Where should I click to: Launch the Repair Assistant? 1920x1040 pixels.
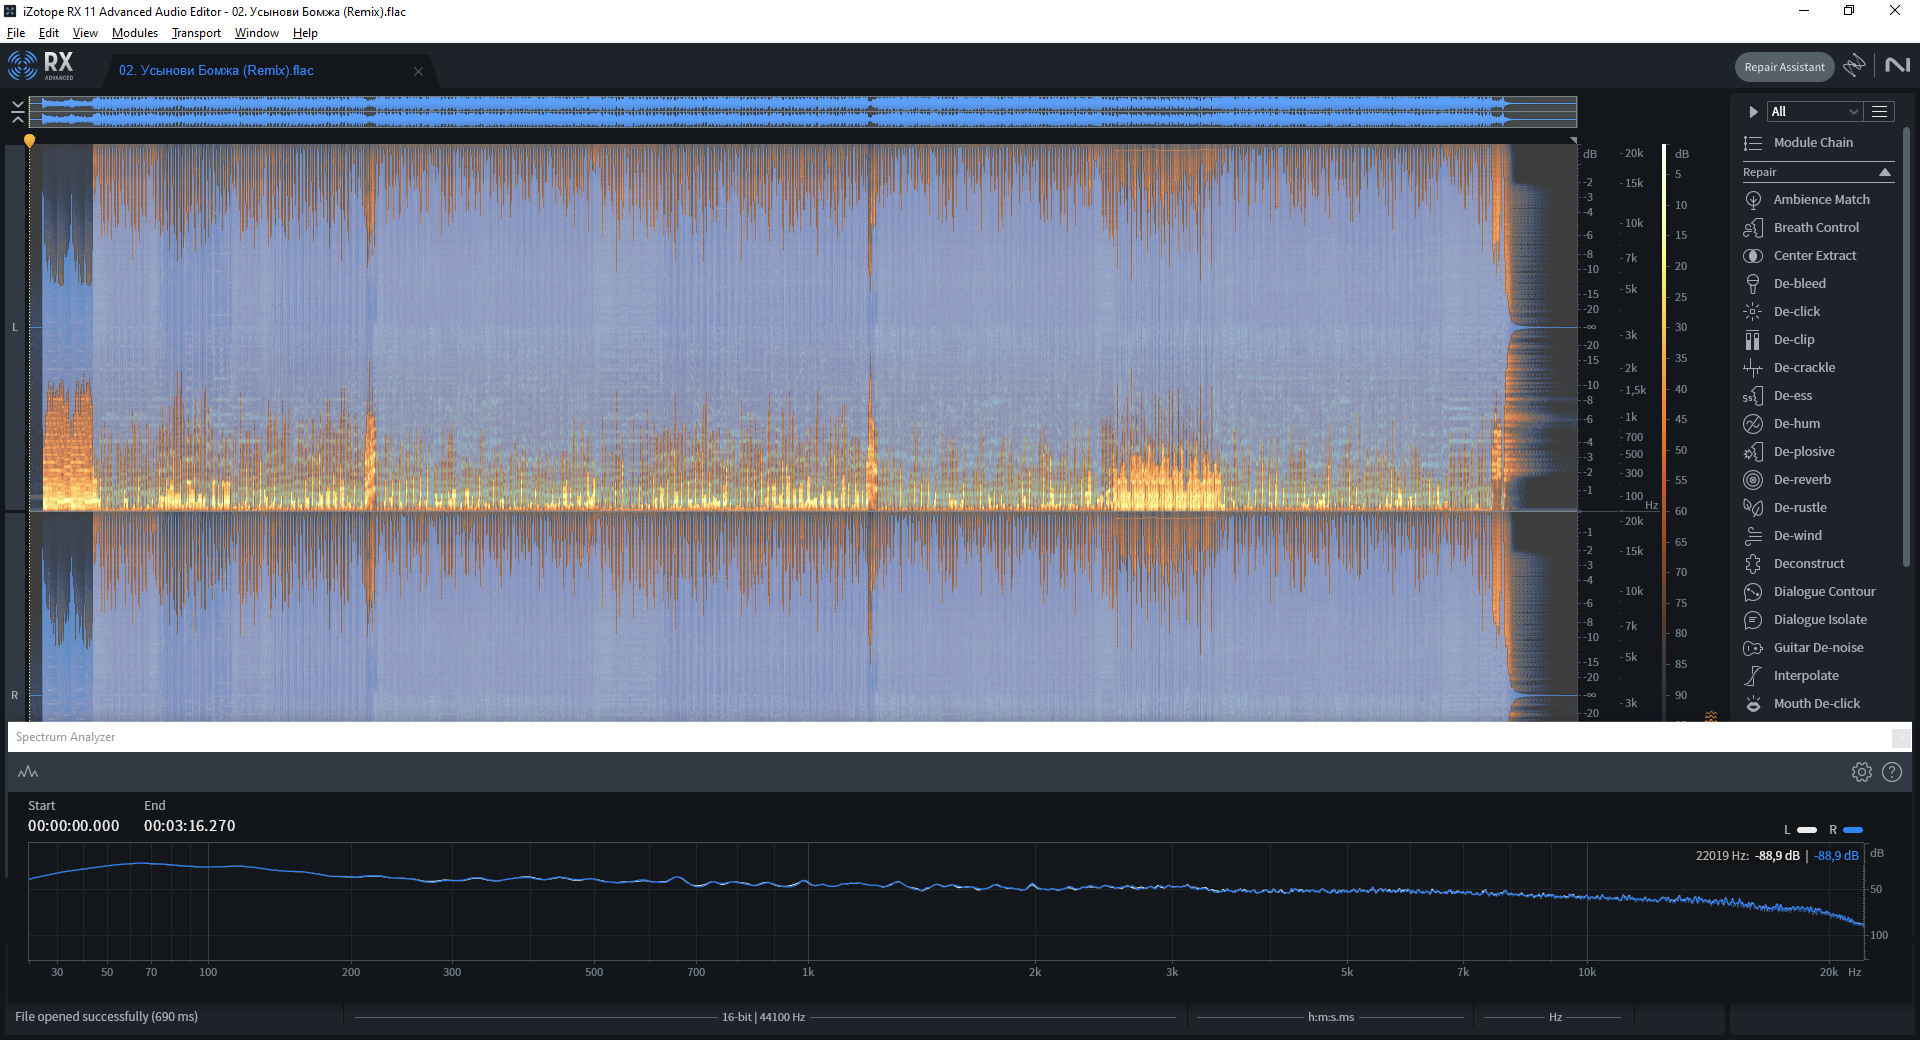click(x=1784, y=67)
